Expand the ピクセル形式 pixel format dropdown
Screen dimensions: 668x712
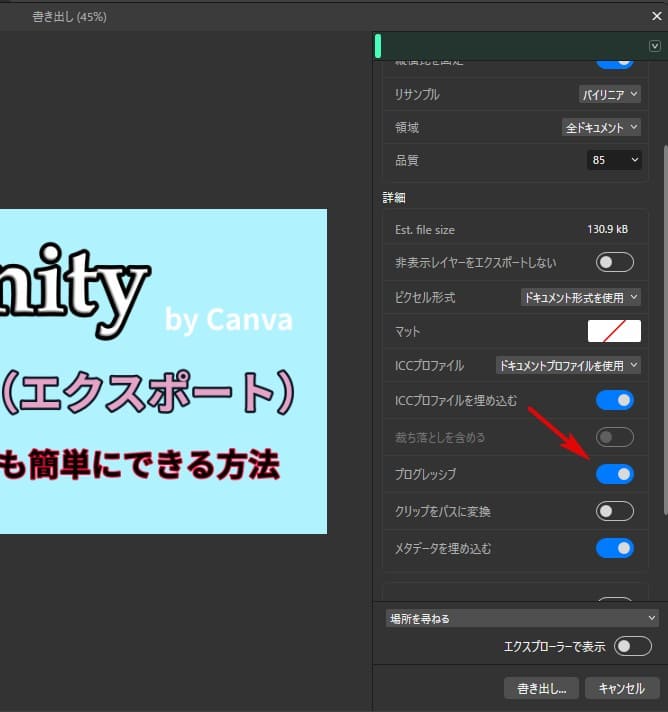click(x=581, y=297)
